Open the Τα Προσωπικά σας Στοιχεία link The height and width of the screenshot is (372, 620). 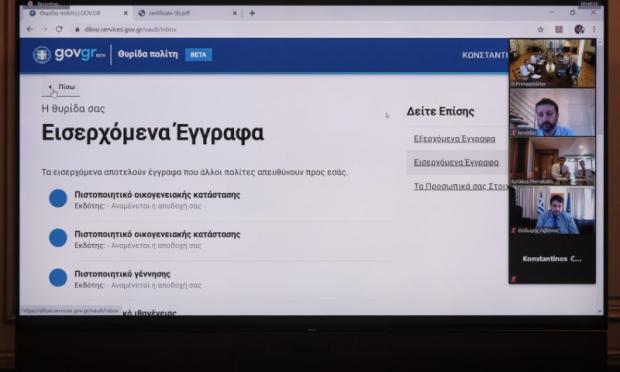pyautogui.click(x=461, y=186)
